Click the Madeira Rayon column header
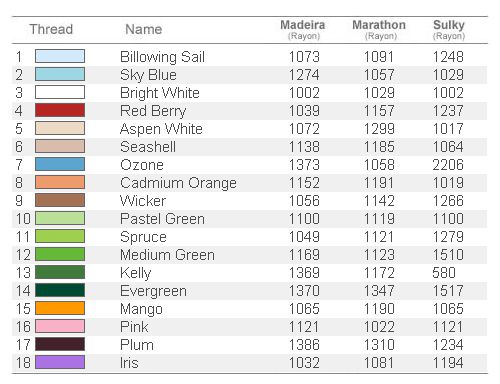 tap(303, 30)
